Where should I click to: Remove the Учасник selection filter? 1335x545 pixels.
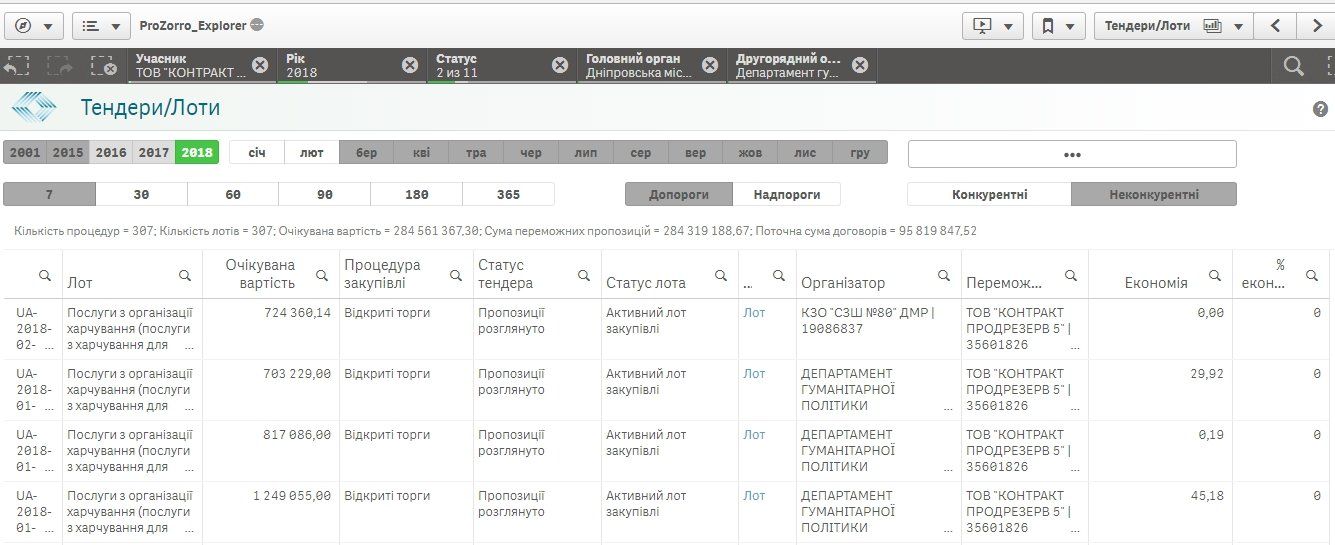point(260,65)
